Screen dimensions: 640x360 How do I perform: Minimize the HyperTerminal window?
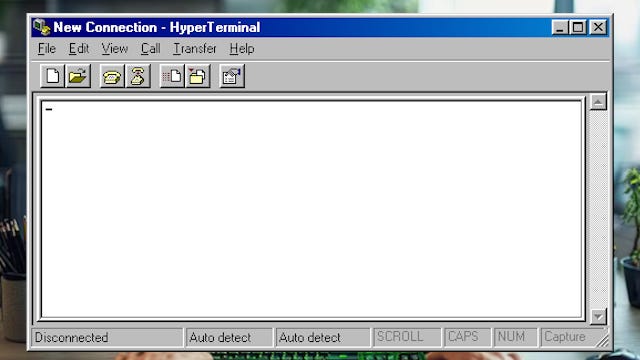[x=560, y=27]
